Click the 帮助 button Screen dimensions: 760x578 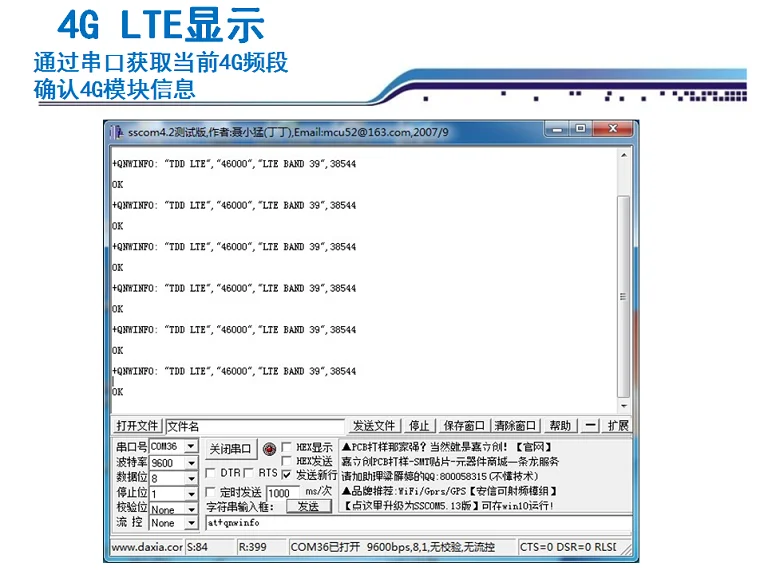point(560,426)
